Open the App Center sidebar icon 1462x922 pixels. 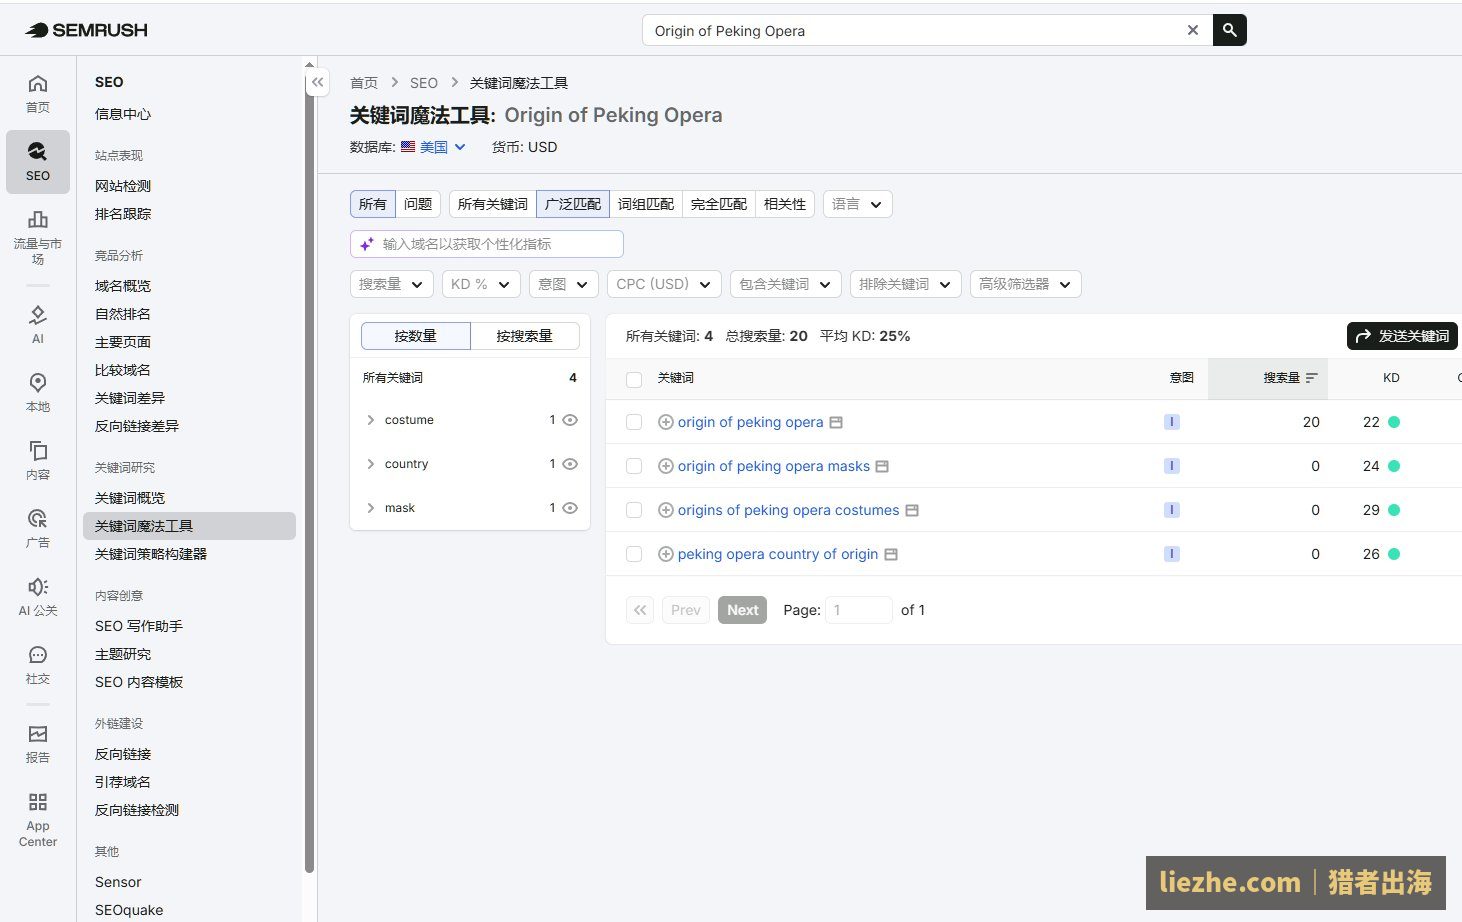[38, 819]
